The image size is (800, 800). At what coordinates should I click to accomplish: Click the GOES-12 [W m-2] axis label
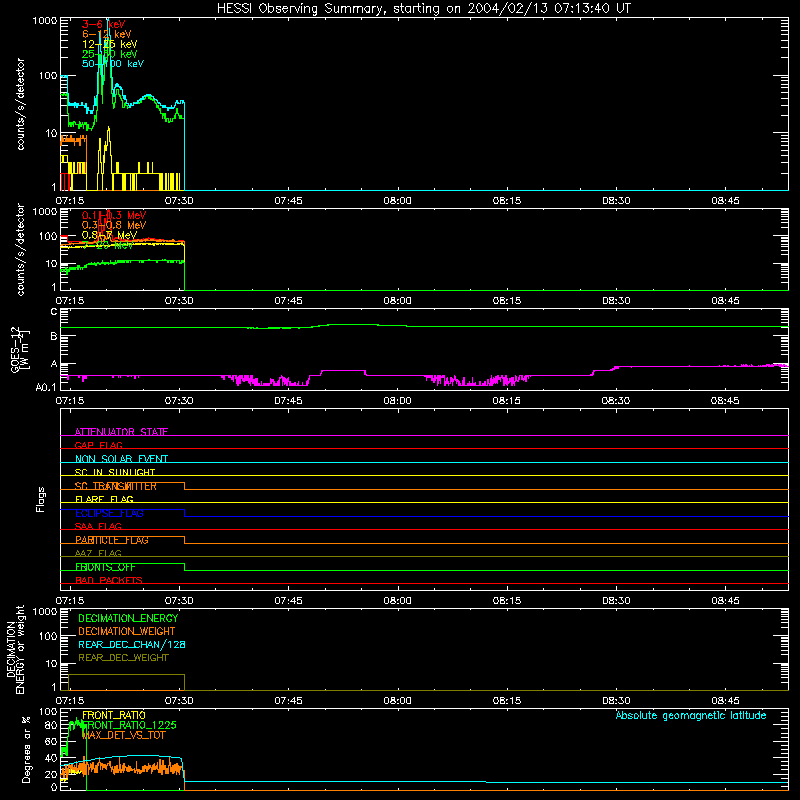[20, 349]
